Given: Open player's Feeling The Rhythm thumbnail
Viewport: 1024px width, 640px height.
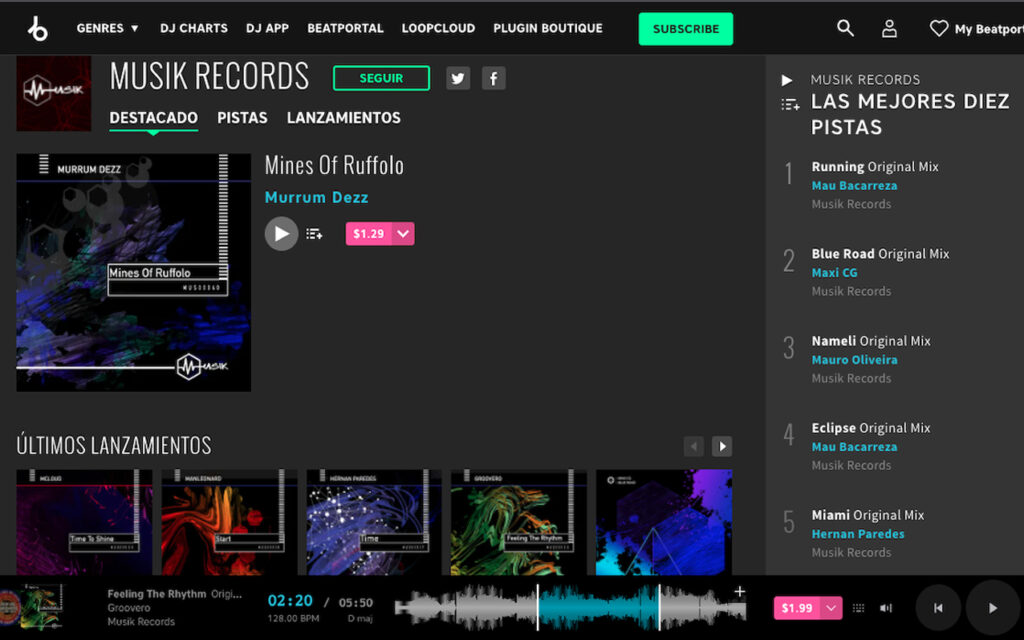Looking at the screenshot, I should click(x=42, y=607).
